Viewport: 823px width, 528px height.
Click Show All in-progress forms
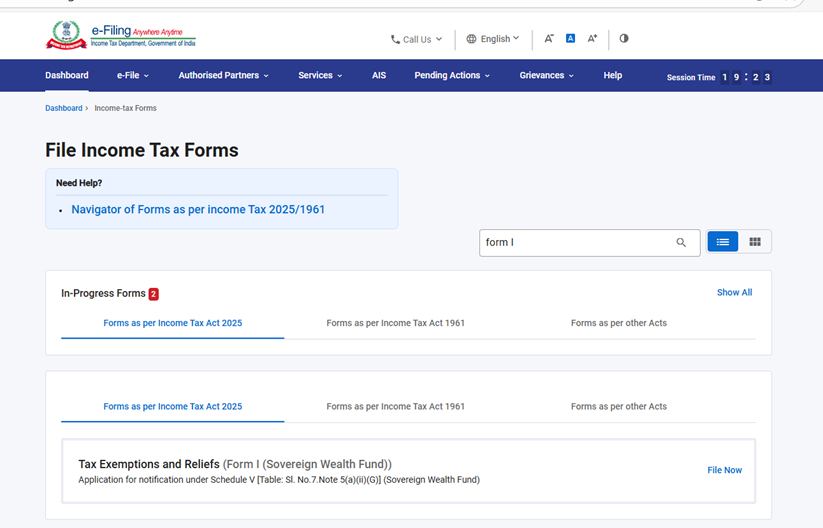coord(734,293)
